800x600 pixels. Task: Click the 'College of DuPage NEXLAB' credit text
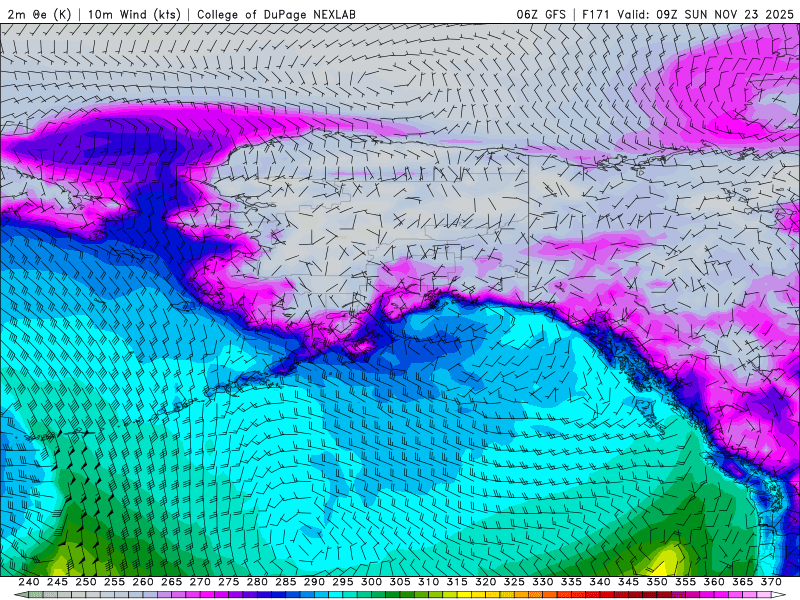276,14
